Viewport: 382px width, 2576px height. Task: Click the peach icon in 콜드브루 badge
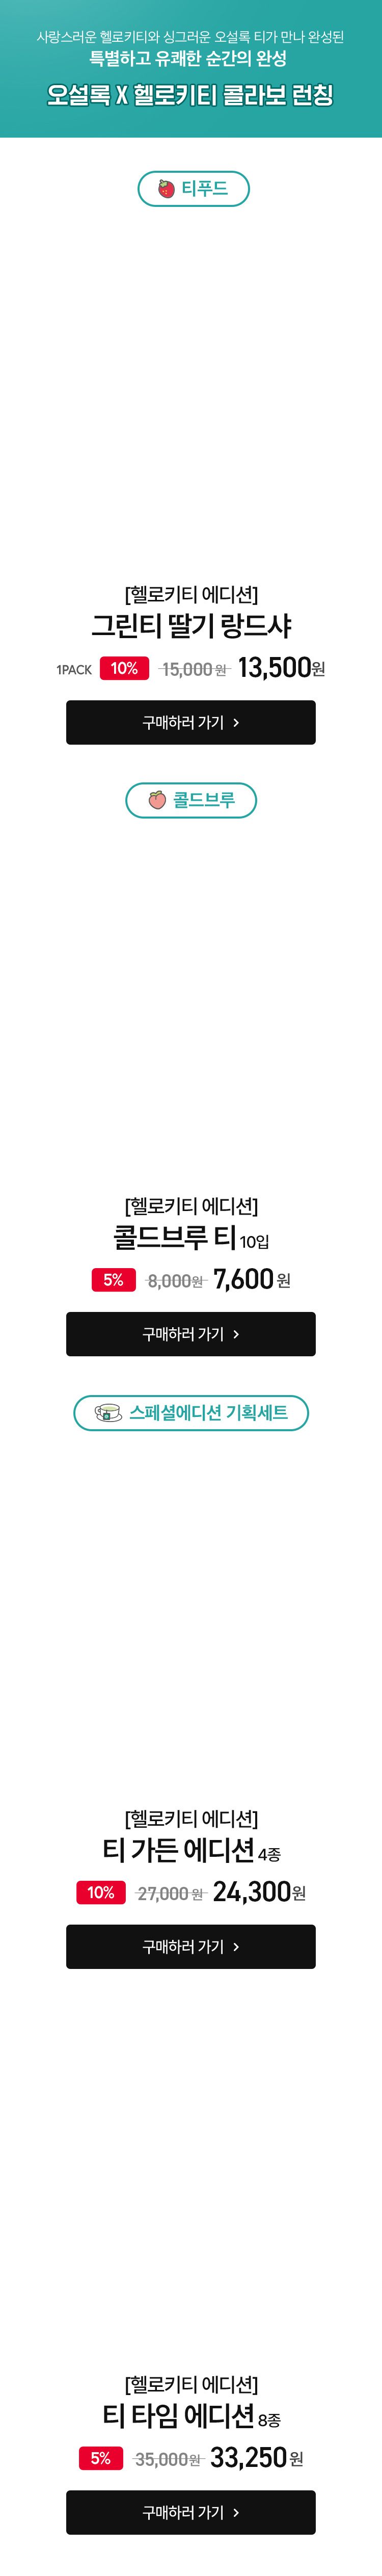157,800
